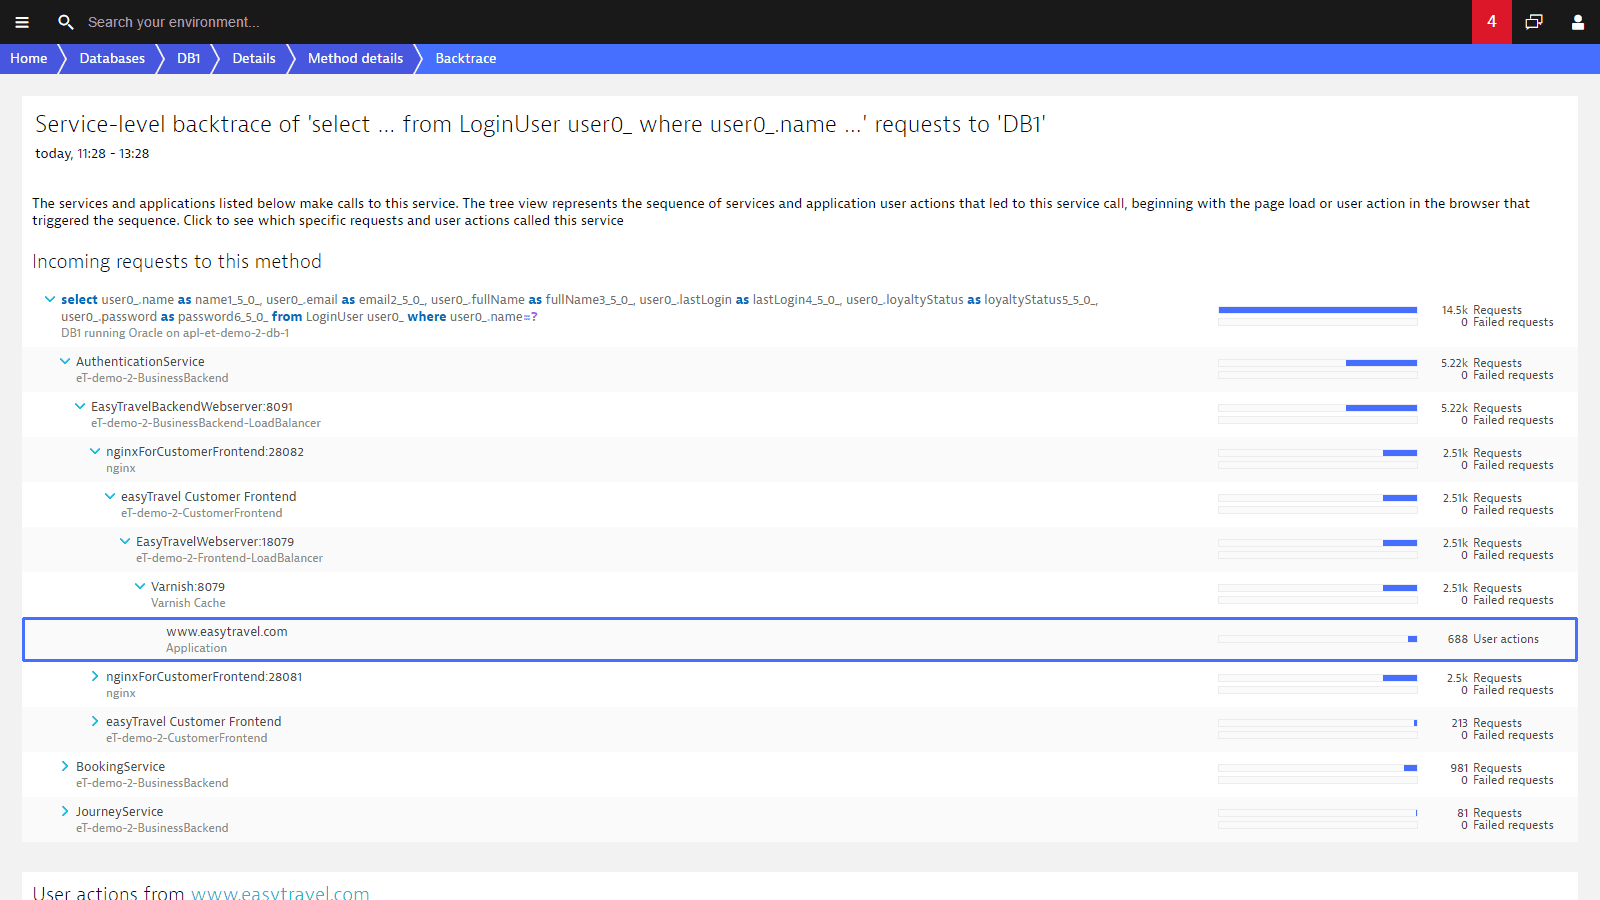
Task: Go to DB1 breadcrumb
Action: pyautogui.click(x=189, y=59)
